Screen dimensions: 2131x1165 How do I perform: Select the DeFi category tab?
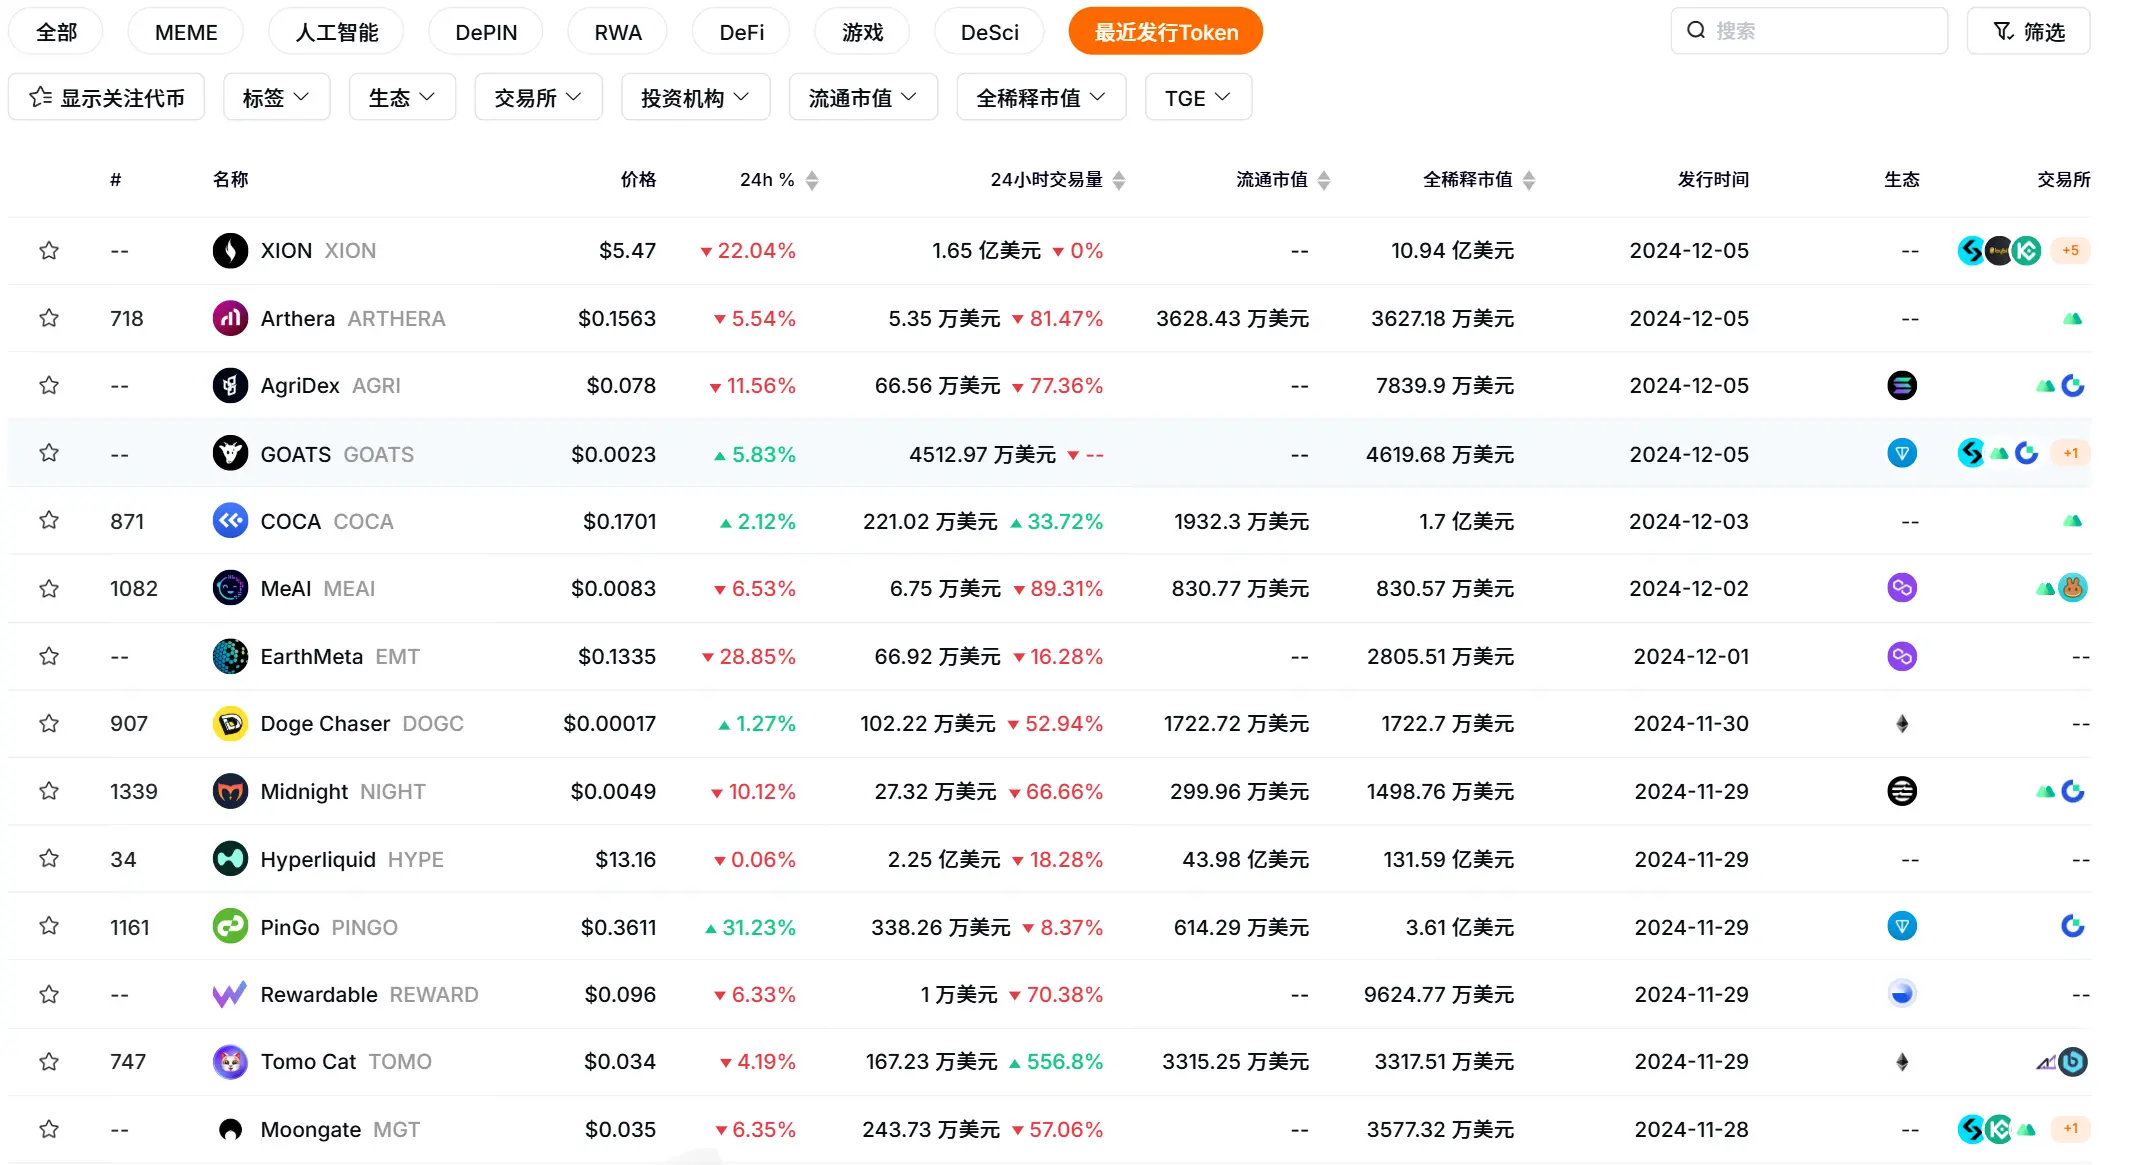pyautogui.click(x=740, y=30)
